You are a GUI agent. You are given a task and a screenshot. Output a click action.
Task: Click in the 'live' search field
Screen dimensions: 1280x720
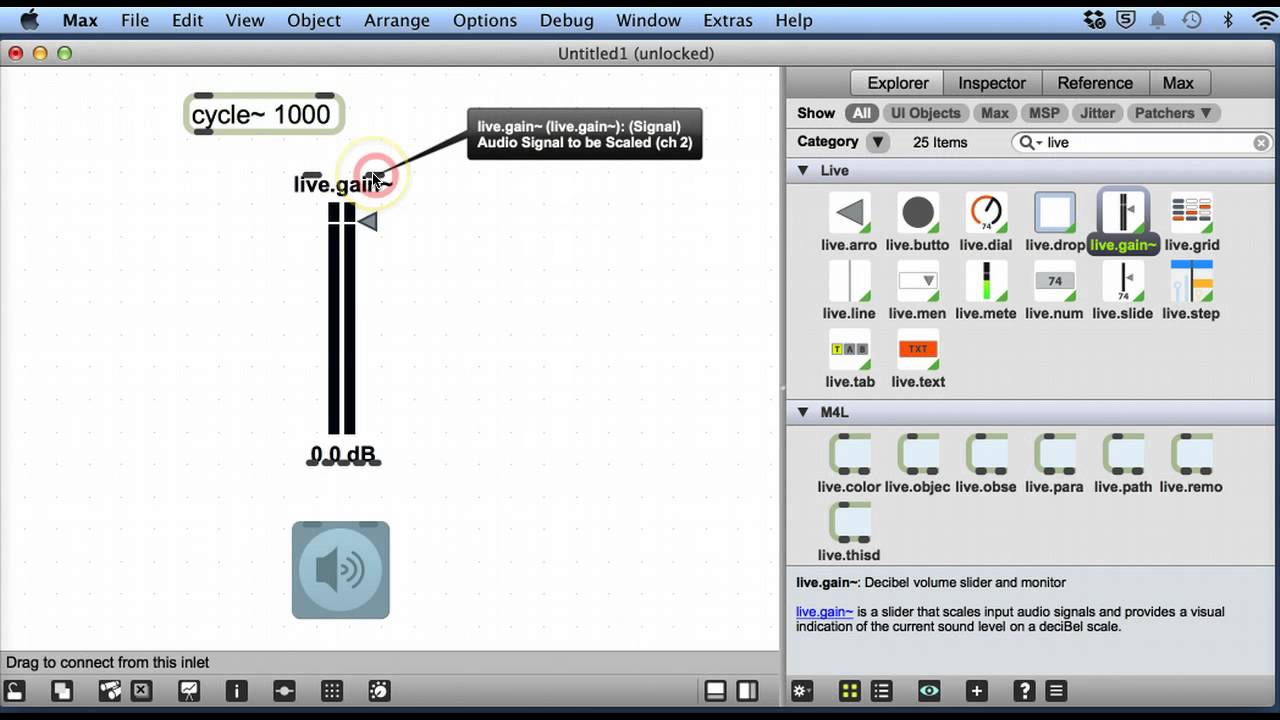coord(1143,143)
